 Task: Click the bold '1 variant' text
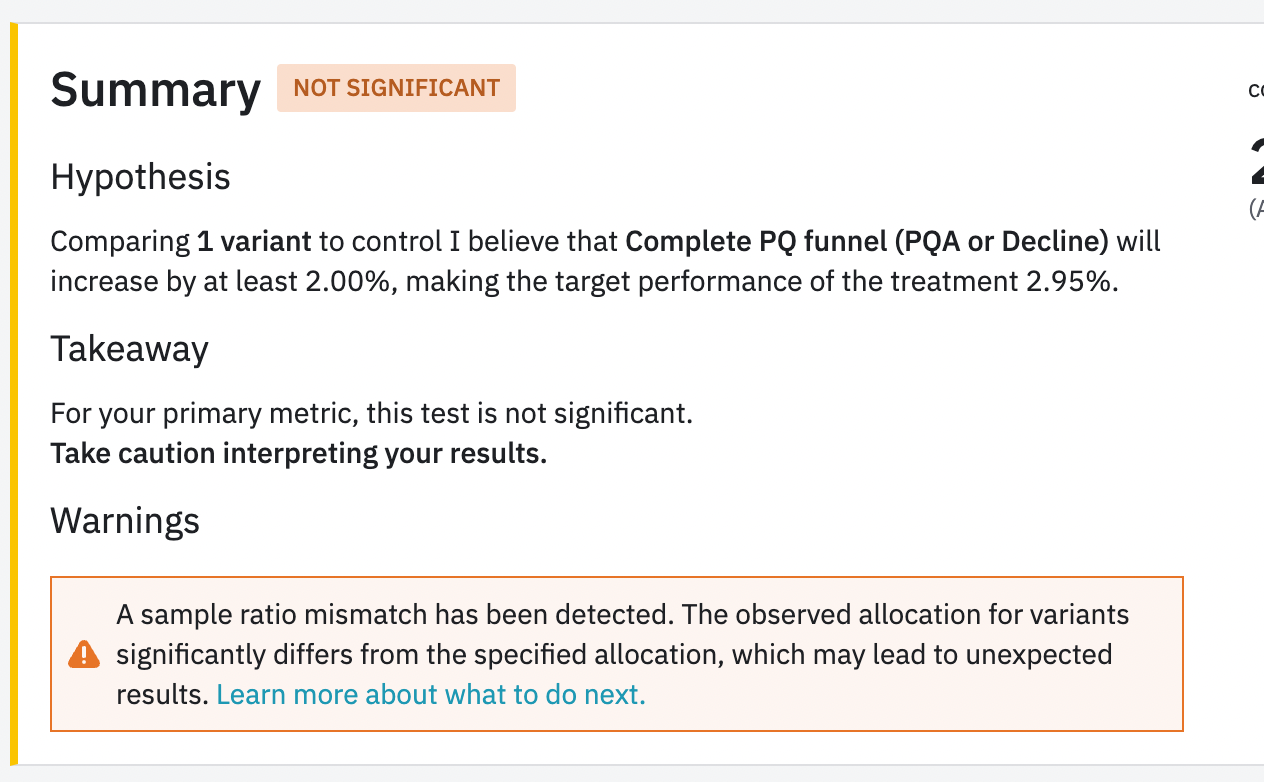[255, 242]
